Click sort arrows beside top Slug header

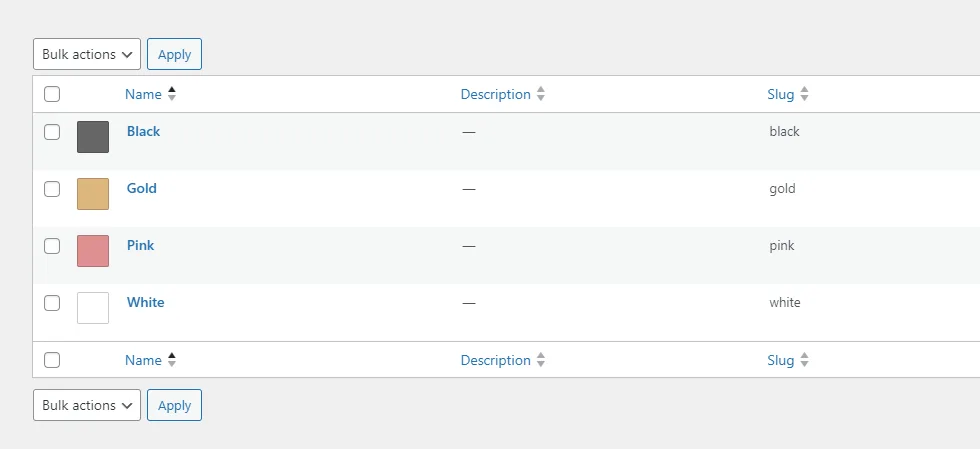[x=804, y=94]
